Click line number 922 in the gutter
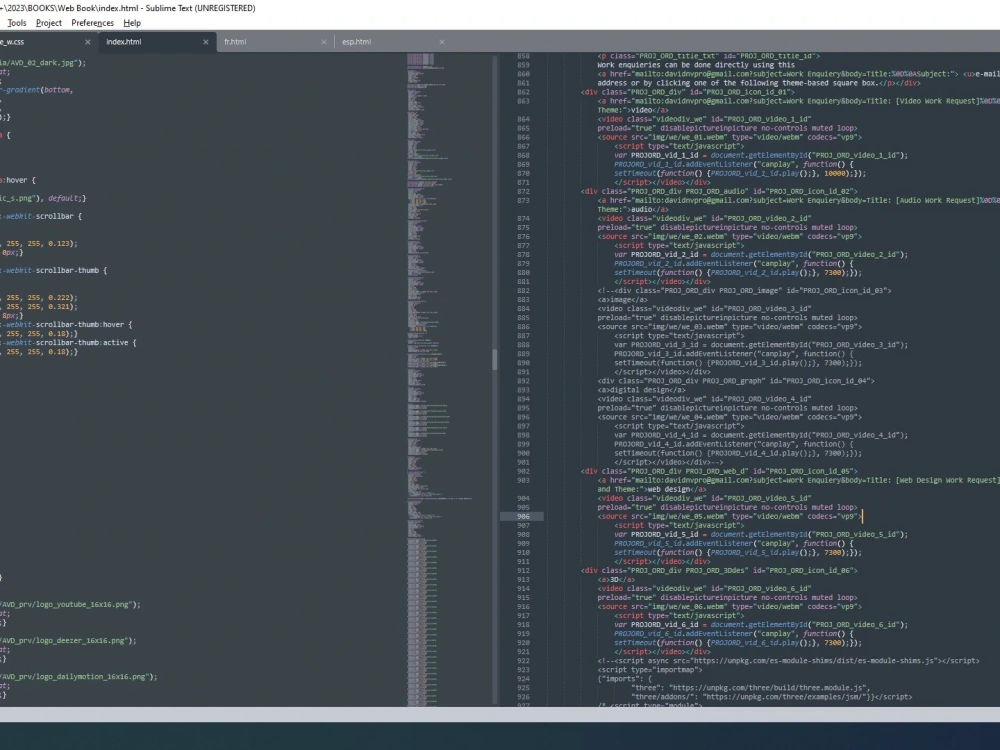 (x=523, y=661)
